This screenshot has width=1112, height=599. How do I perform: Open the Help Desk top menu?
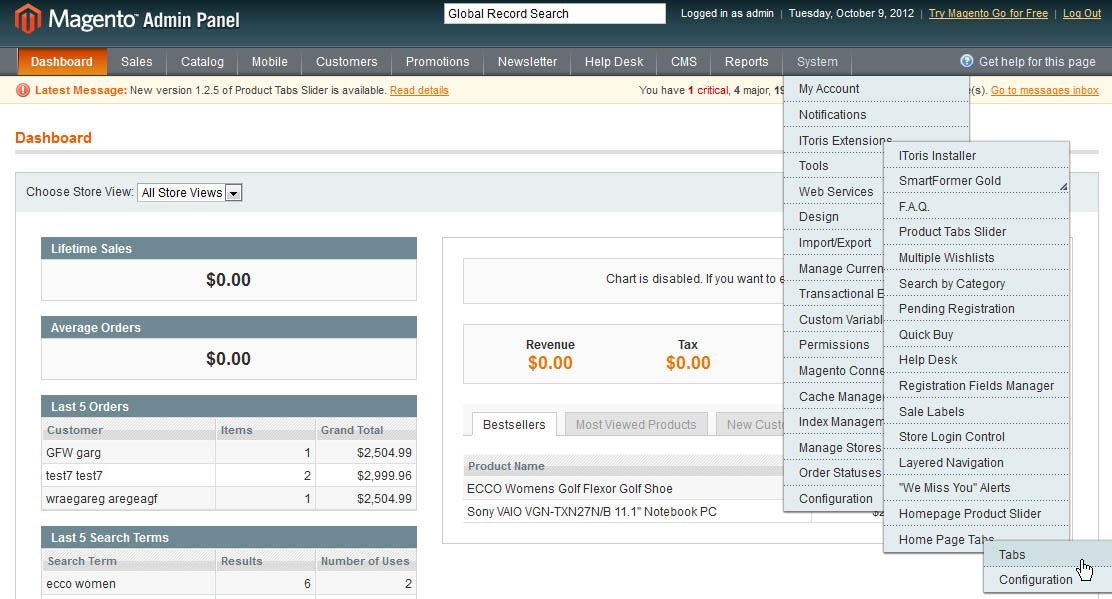pos(614,62)
